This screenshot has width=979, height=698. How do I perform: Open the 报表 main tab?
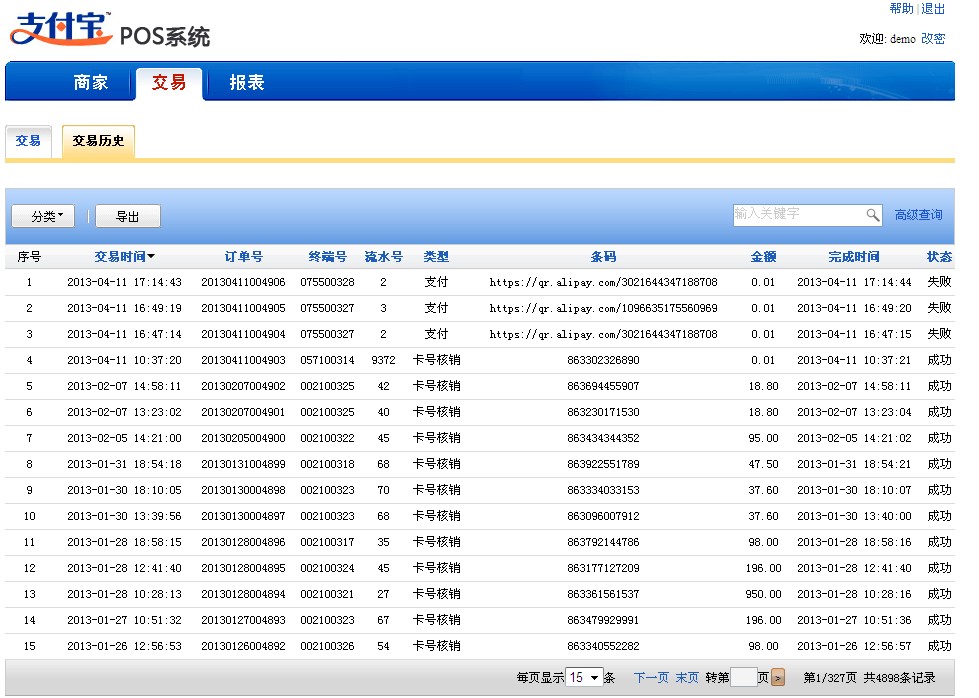(247, 82)
